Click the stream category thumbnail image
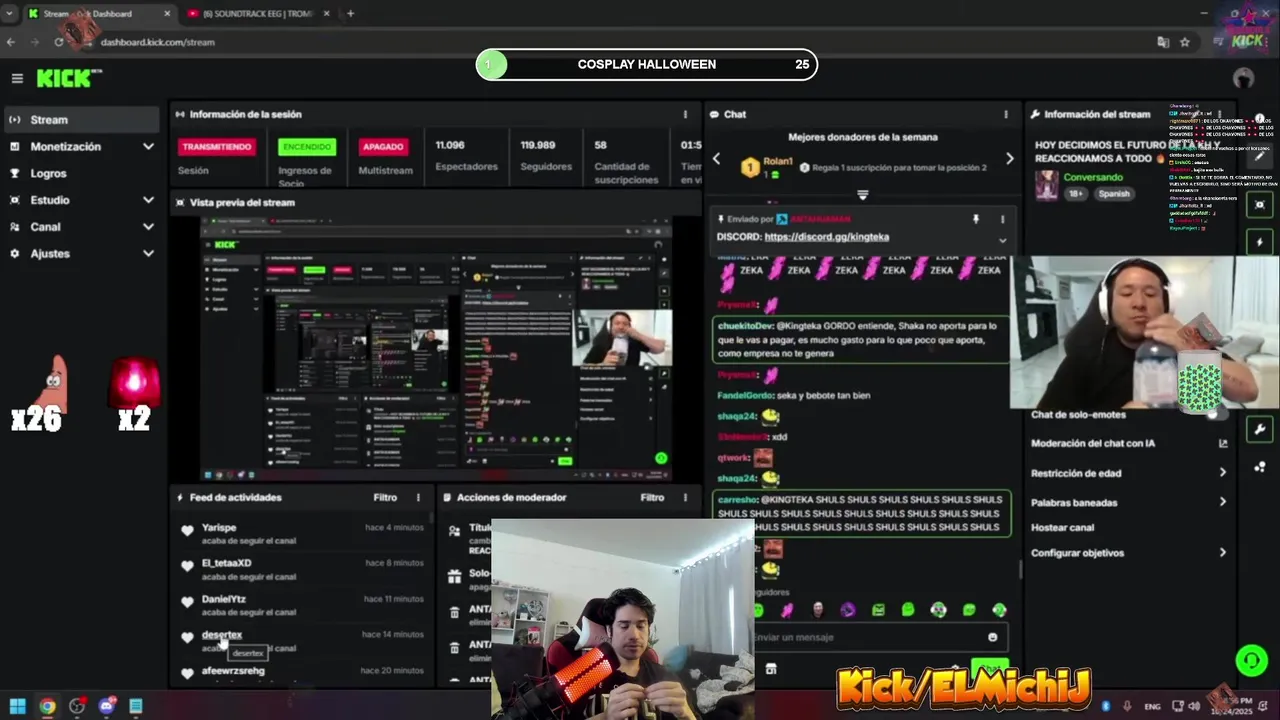The image size is (1280, 720). [1046, 185]
